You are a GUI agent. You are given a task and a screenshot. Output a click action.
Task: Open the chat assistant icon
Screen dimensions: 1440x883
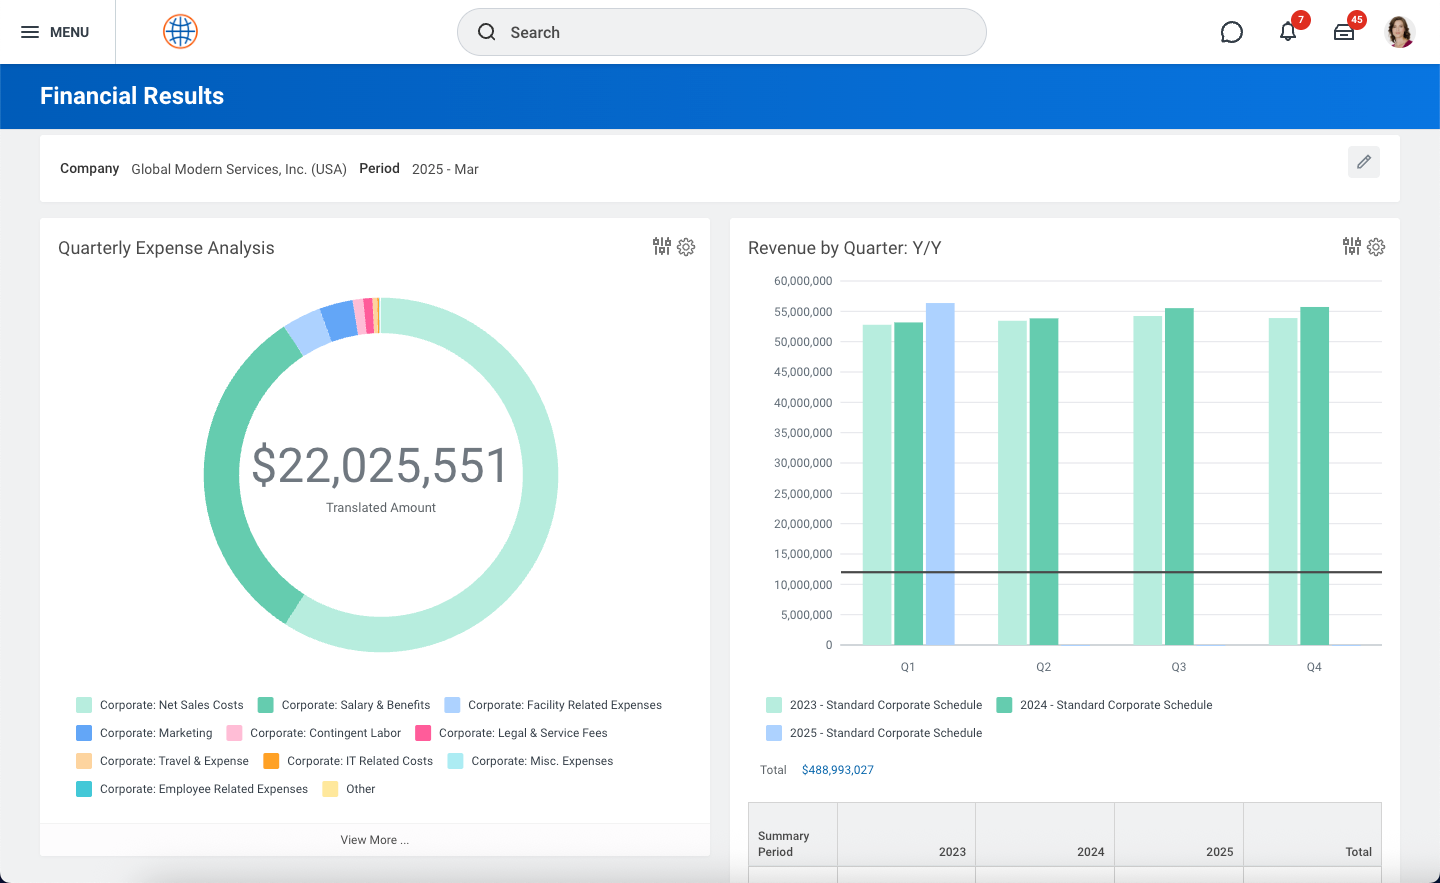coord(1231,32)
